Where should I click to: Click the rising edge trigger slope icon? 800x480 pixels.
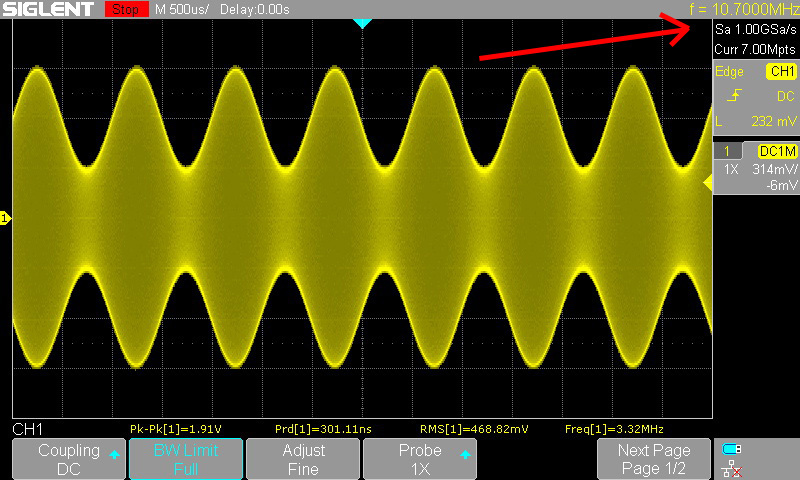[735, 96]
